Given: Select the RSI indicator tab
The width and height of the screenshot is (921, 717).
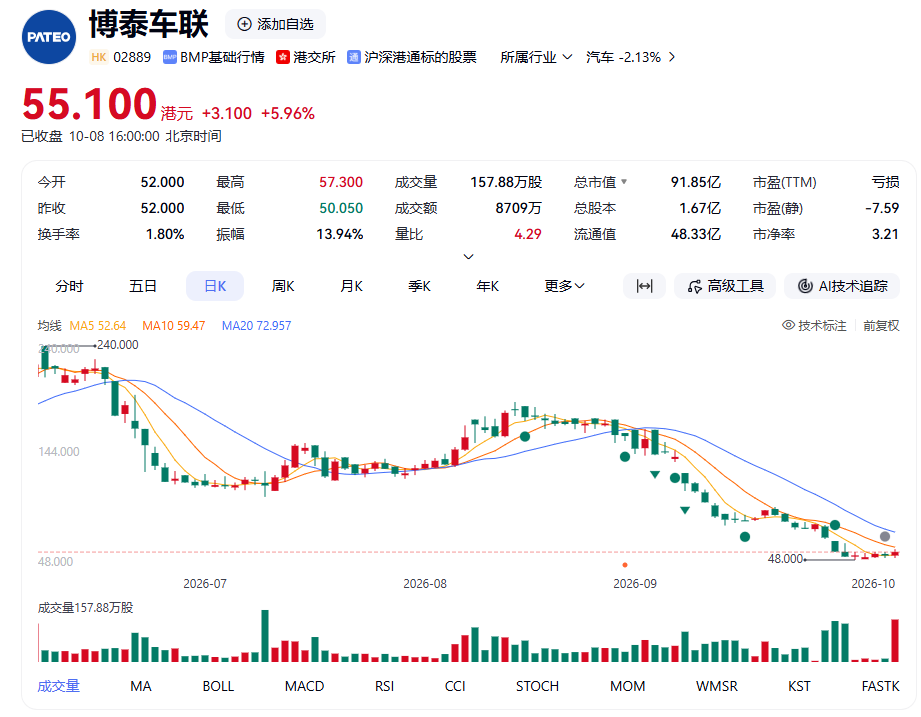Looking at the screenshot, I should click(x=385, y=686).
